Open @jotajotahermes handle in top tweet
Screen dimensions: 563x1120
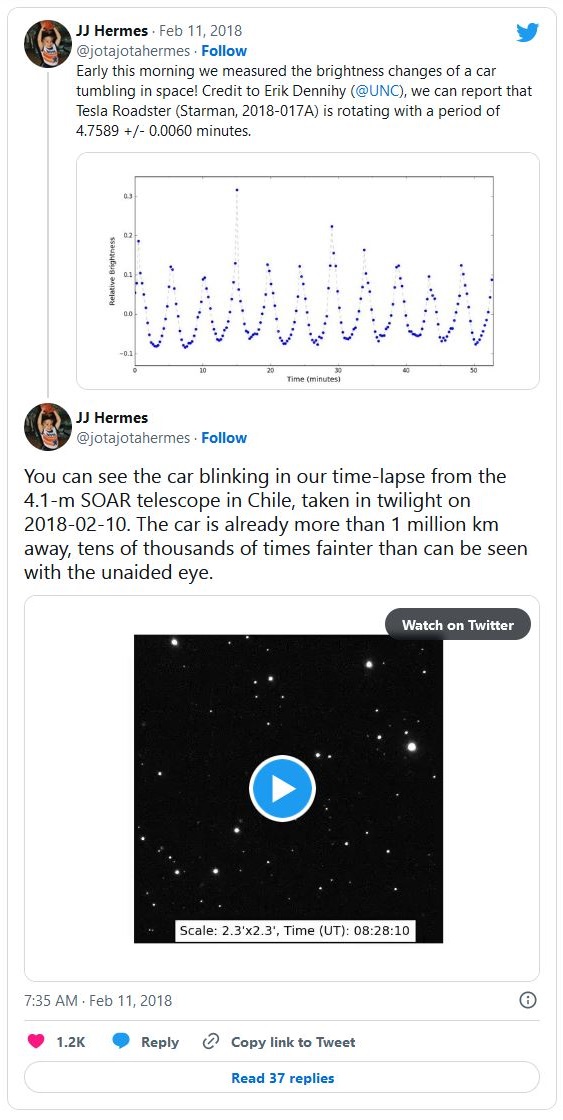coord(134,51)
